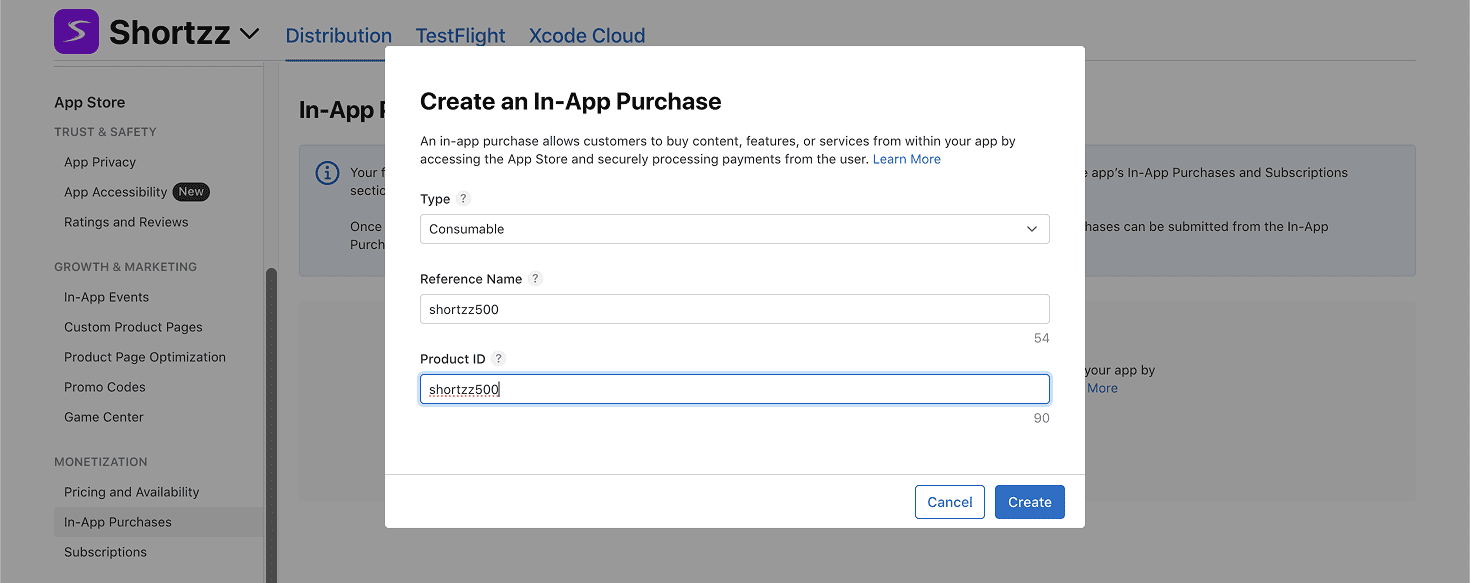Open App Privacy in the sidebar
Screen dimensions: 1470x583
100,162
